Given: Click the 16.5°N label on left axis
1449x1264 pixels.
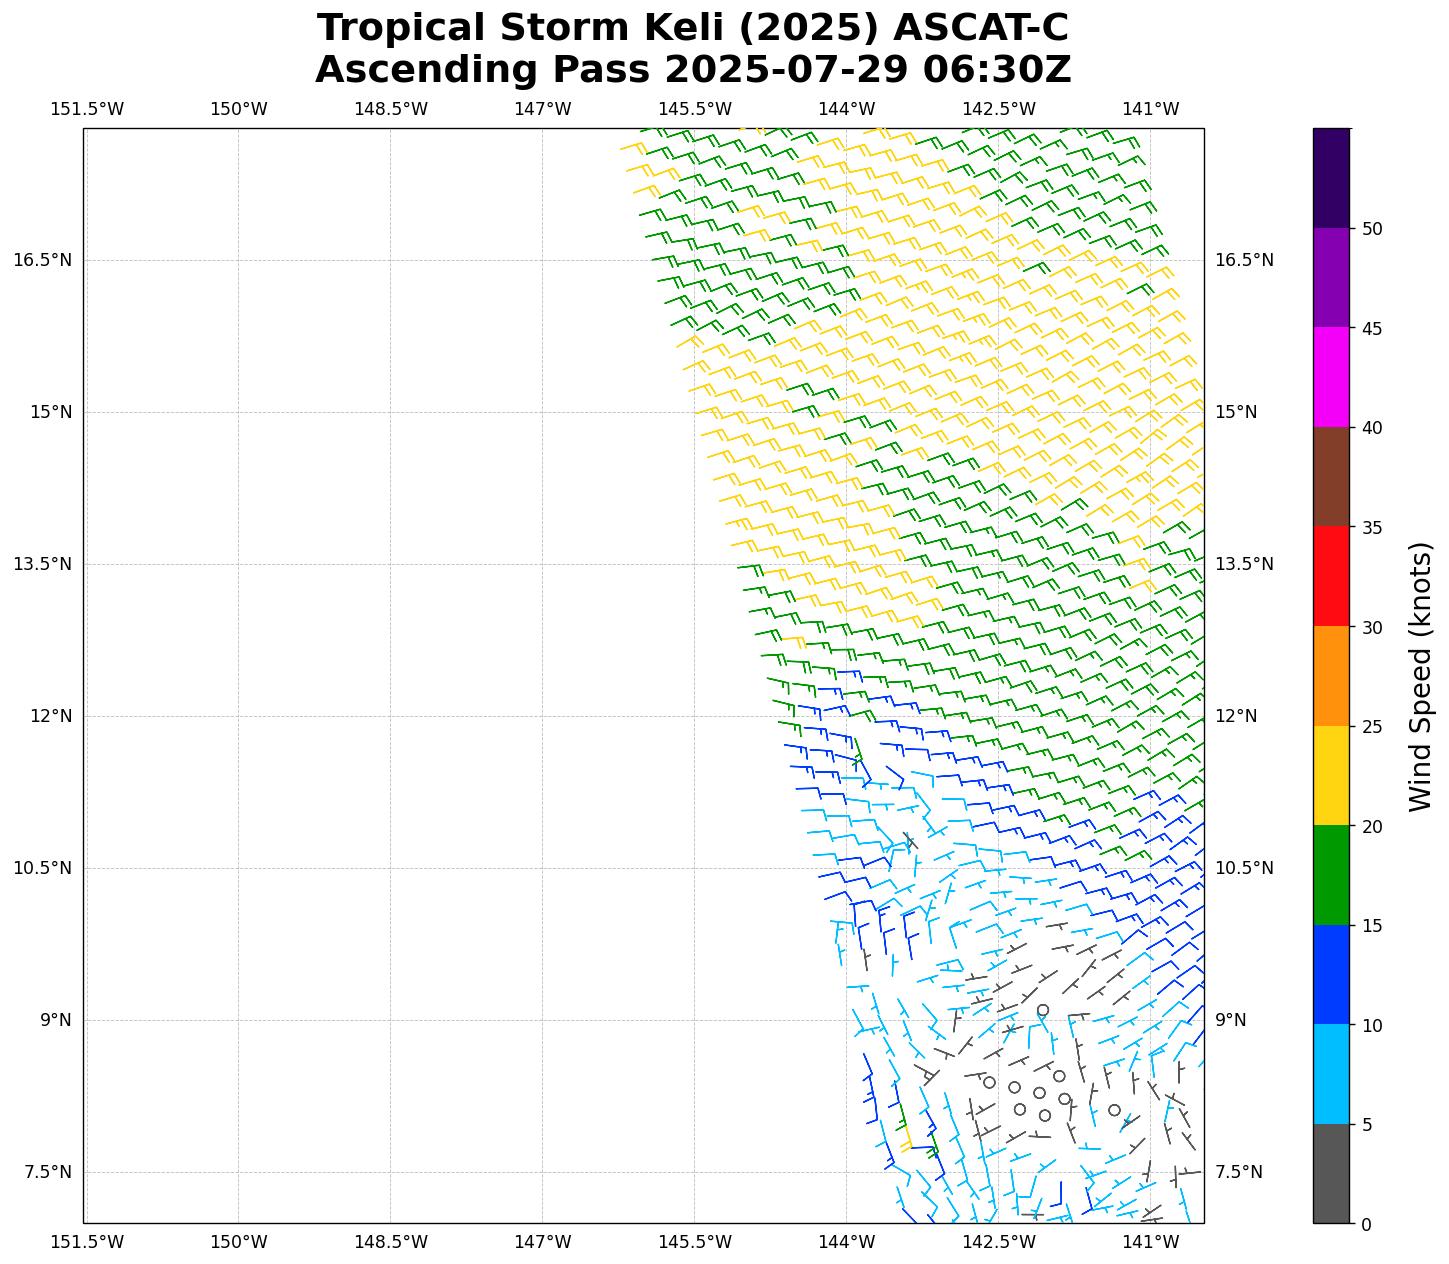Looking at the screenshot, I should coord(42,260).
